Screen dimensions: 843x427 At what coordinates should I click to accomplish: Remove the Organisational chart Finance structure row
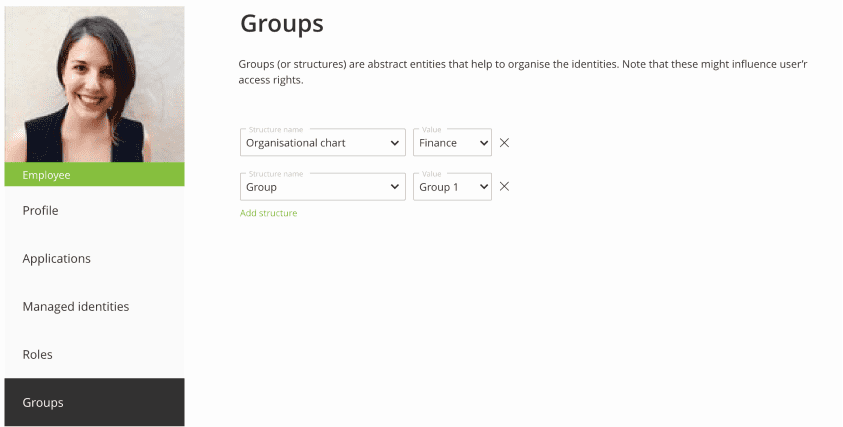click(x=504, y=143)
